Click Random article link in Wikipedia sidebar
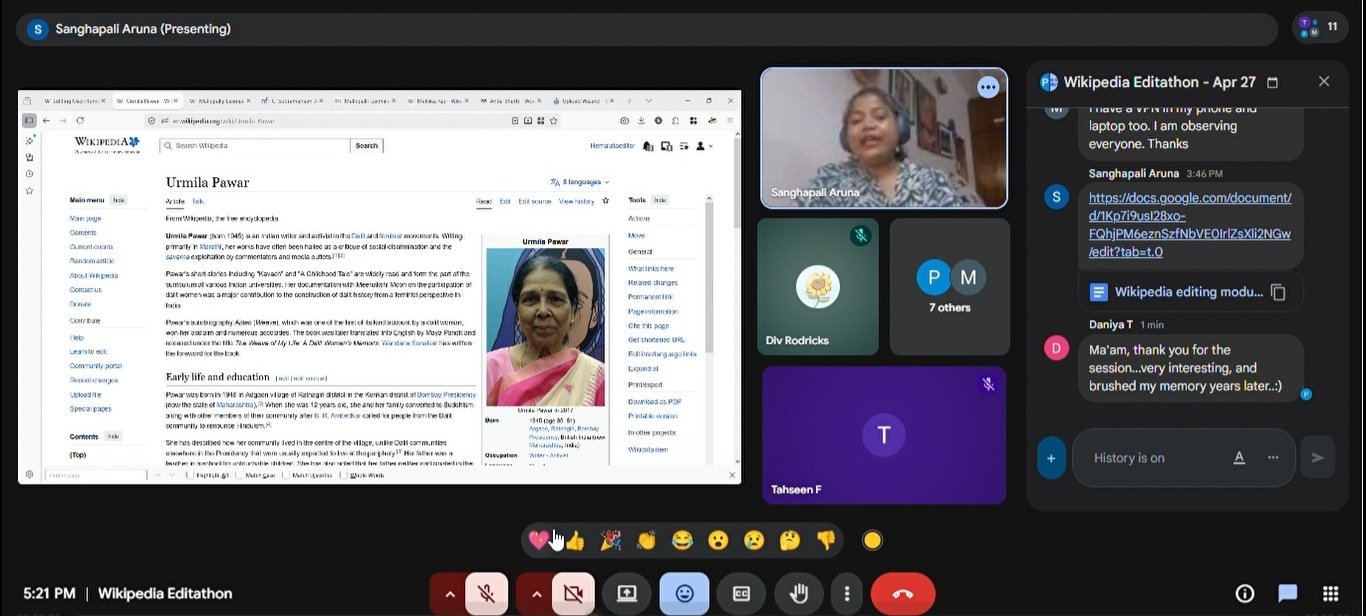1366x616 pixels. (90, 261)
